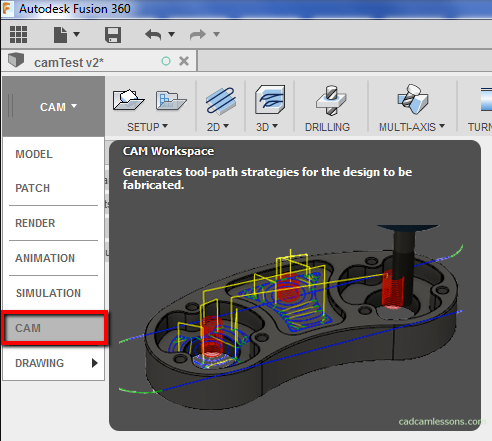492x441 pixels.
Task: Open the CAM workspace switcher dropdown
Action: pyautogui.click(x=54, y=107)
